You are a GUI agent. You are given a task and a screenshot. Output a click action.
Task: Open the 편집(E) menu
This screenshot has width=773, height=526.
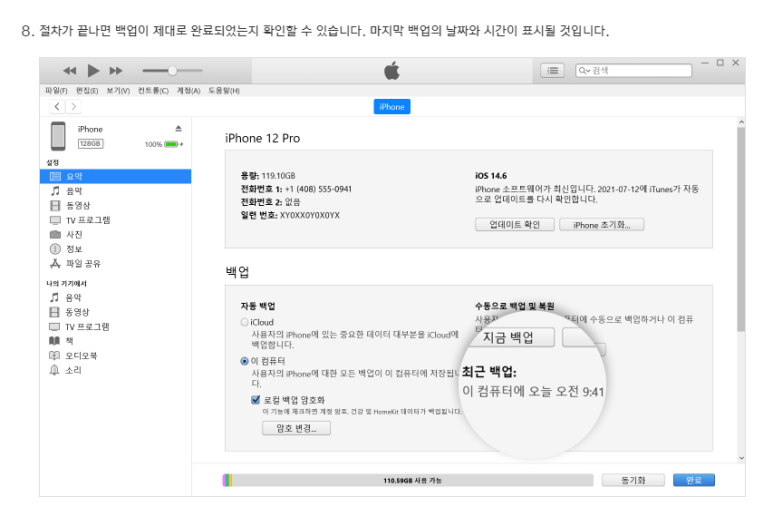[87, 91]
